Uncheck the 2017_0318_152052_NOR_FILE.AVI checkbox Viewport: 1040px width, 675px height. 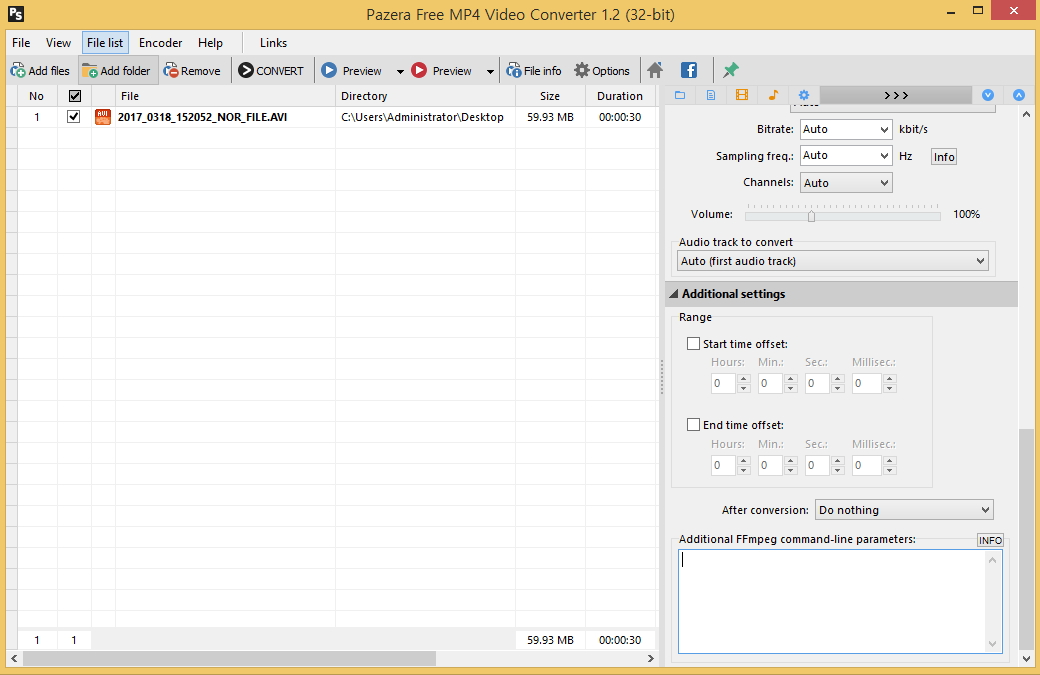pos(74,117)
